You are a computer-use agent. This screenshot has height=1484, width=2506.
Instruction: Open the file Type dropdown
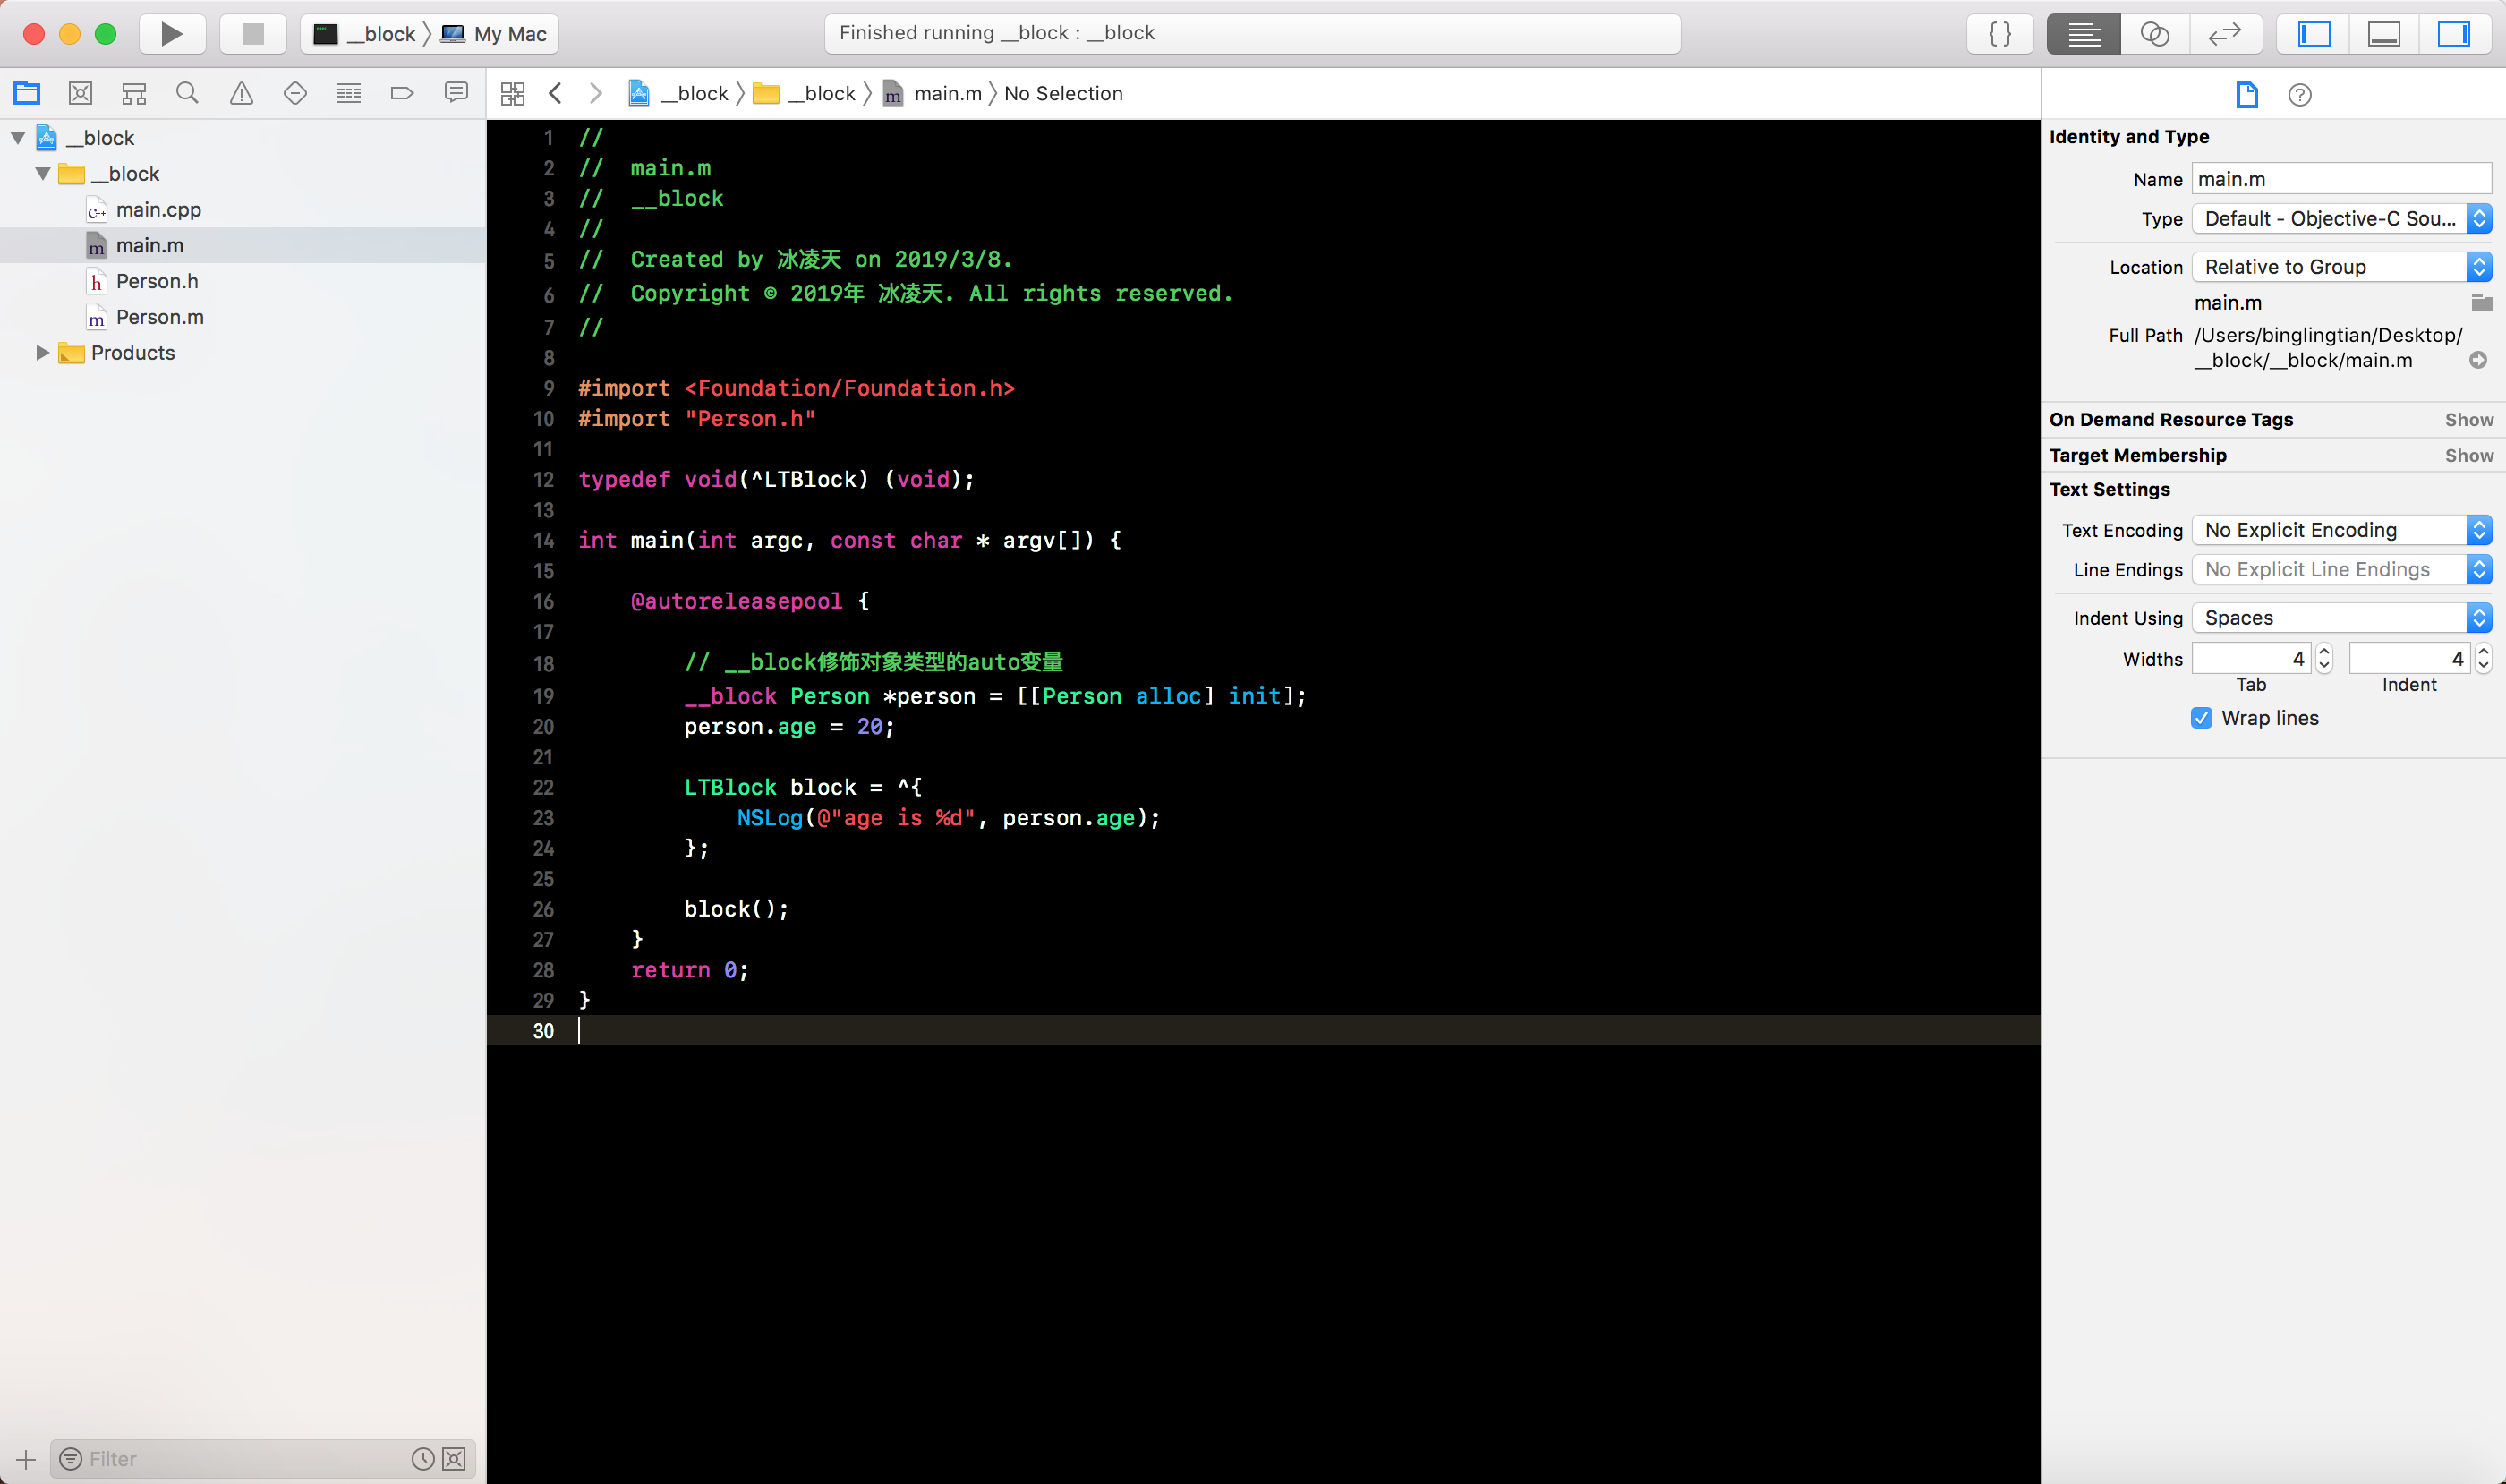tap(2341, 218)
